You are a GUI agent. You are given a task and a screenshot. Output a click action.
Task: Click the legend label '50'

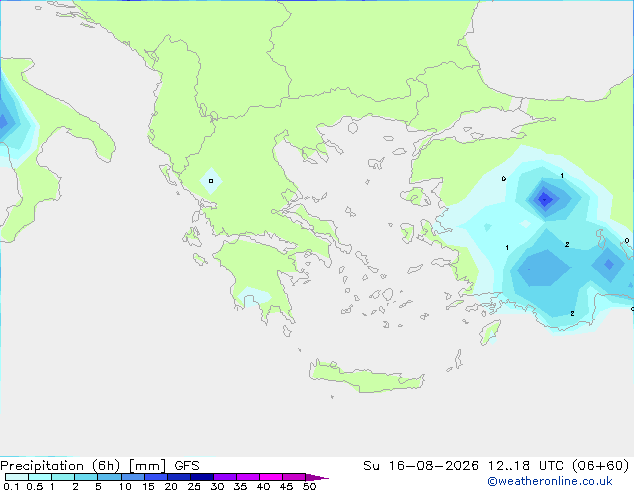(x=310, y=486)
